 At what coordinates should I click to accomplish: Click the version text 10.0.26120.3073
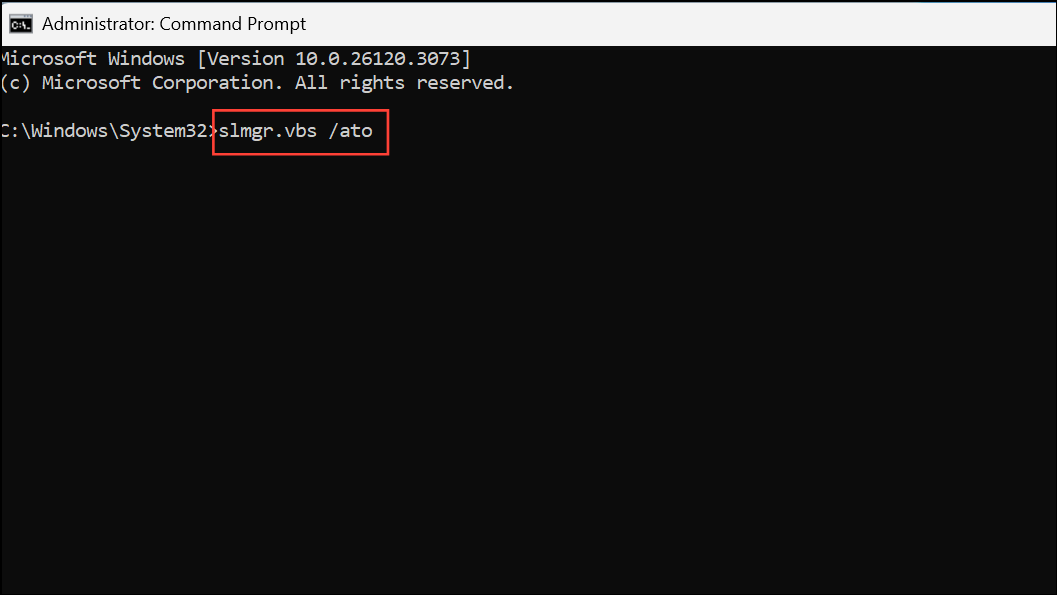[378, 58]
